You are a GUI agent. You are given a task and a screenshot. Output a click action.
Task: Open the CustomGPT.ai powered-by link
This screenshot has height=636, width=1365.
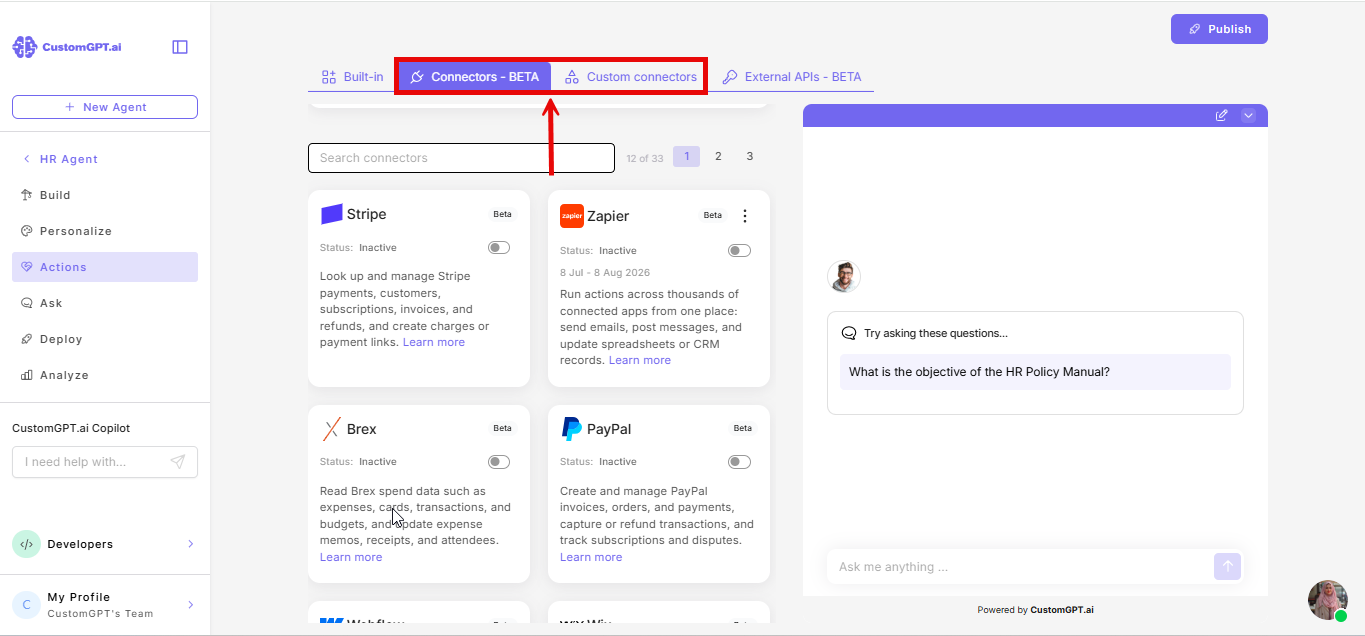(x=1062, y=610)
